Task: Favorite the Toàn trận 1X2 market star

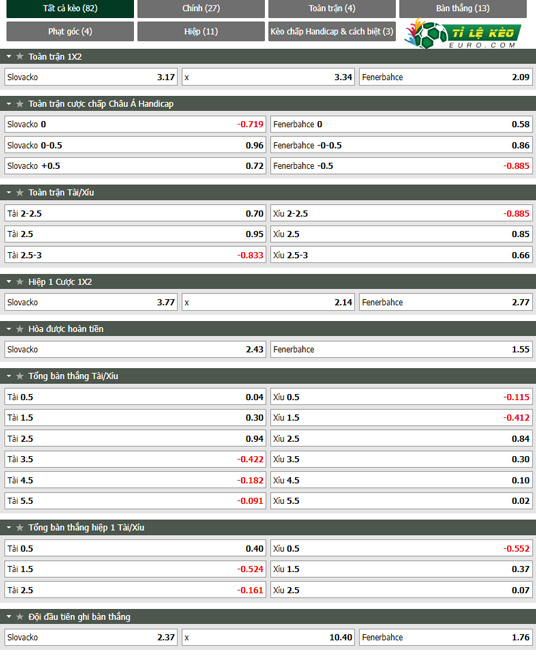Action: click(20, 56)
